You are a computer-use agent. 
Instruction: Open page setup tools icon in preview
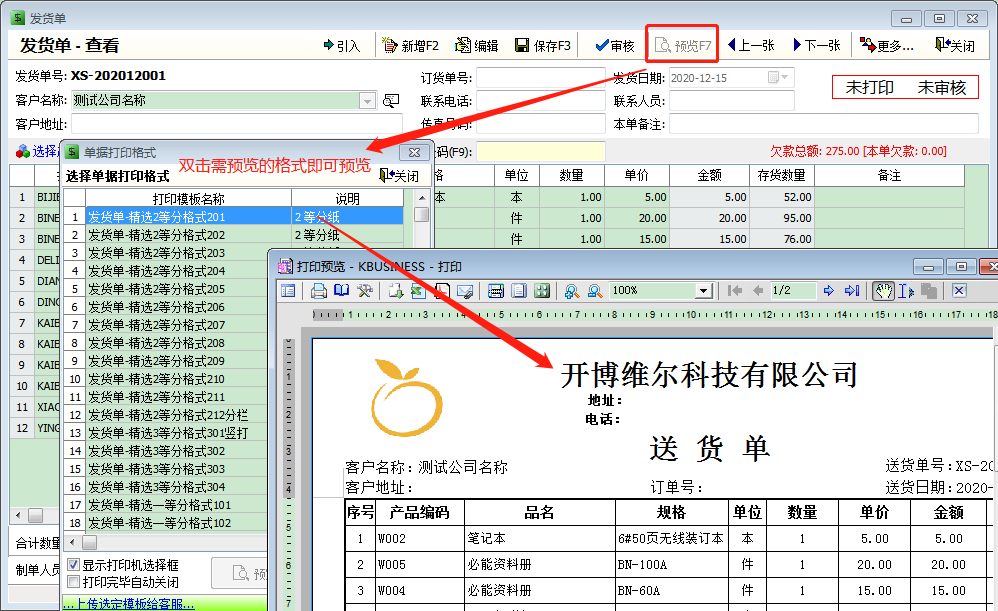pyautogui.click(x=365, y=291)
